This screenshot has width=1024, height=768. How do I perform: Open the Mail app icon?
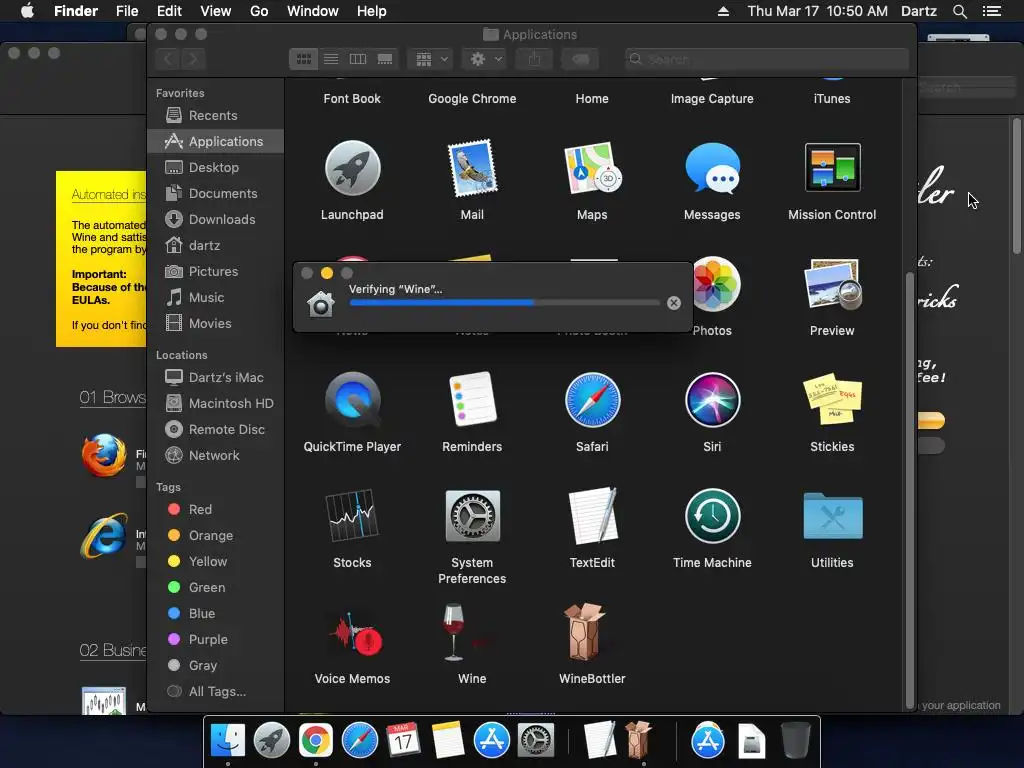pos(472,168)
